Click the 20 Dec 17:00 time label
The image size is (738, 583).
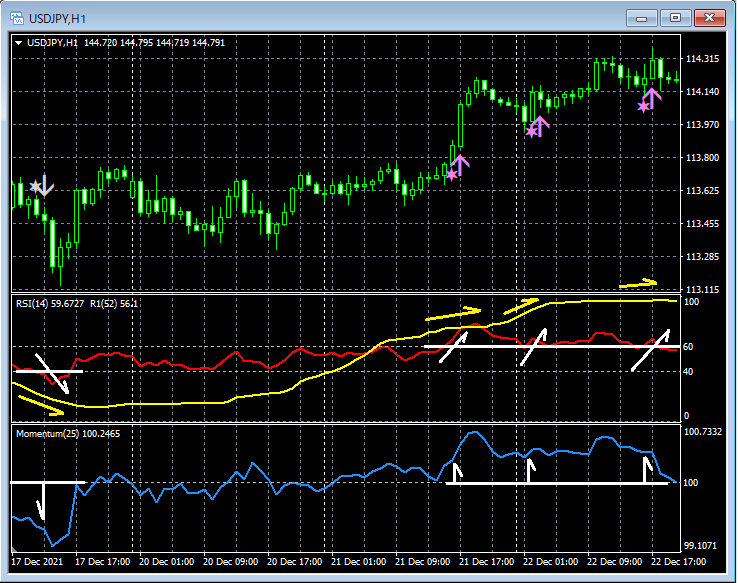tap(295, 562)
